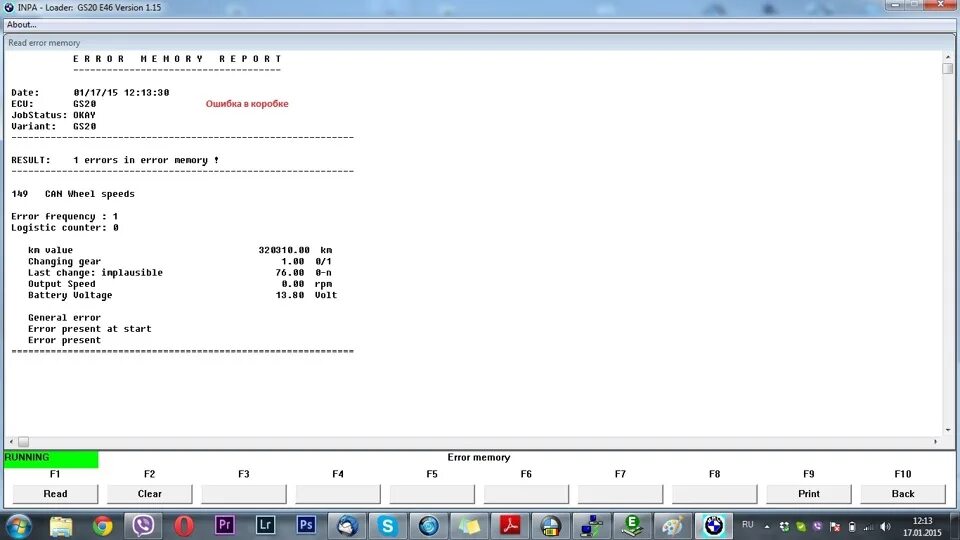This screenshot has width=960, height=540.
Task: Click the F1 Read button
Action: click(55, 493)
